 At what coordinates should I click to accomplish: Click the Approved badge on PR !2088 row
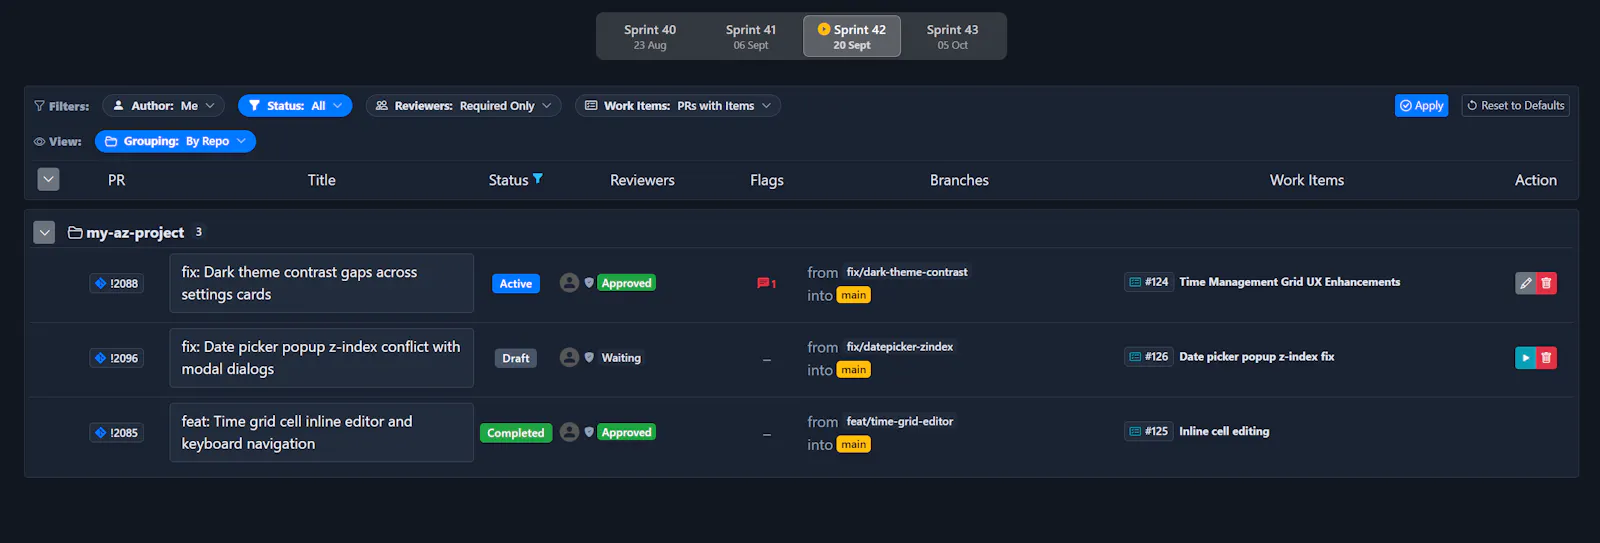click(626, 283)
